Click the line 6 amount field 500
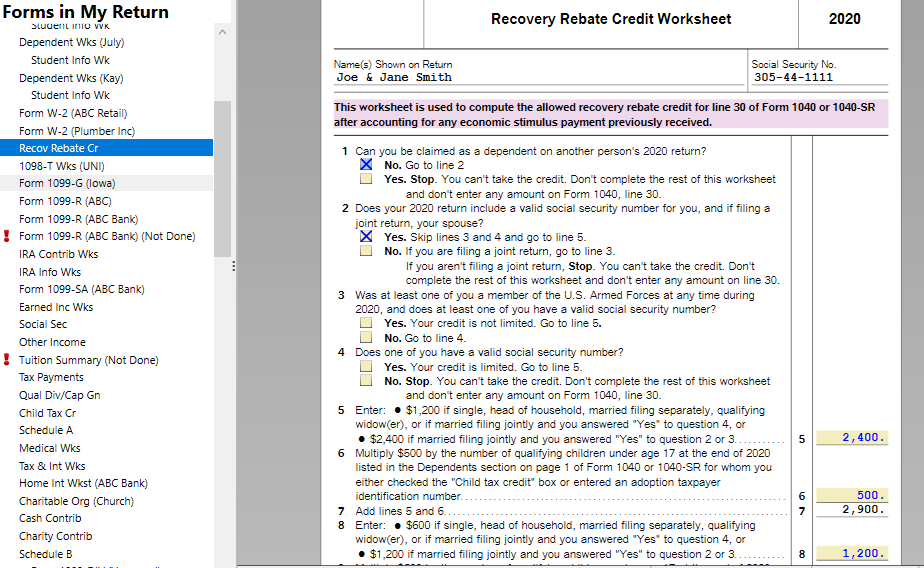Viewport: 924px width, 568px height. (x=852, y=495)
